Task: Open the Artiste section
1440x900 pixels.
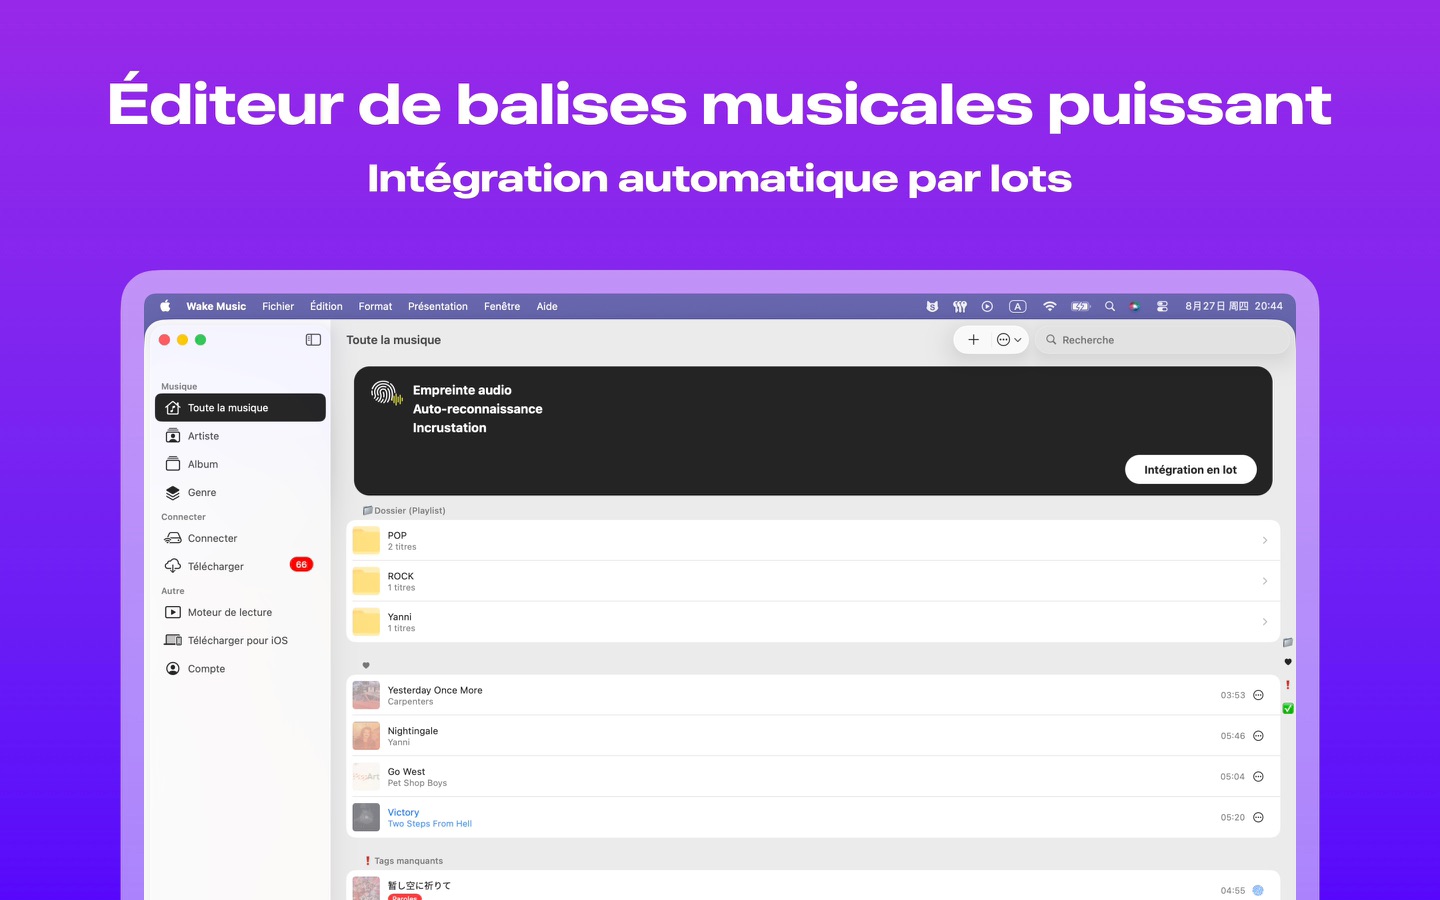Action: pyautogui.click(x=240, y=436)
